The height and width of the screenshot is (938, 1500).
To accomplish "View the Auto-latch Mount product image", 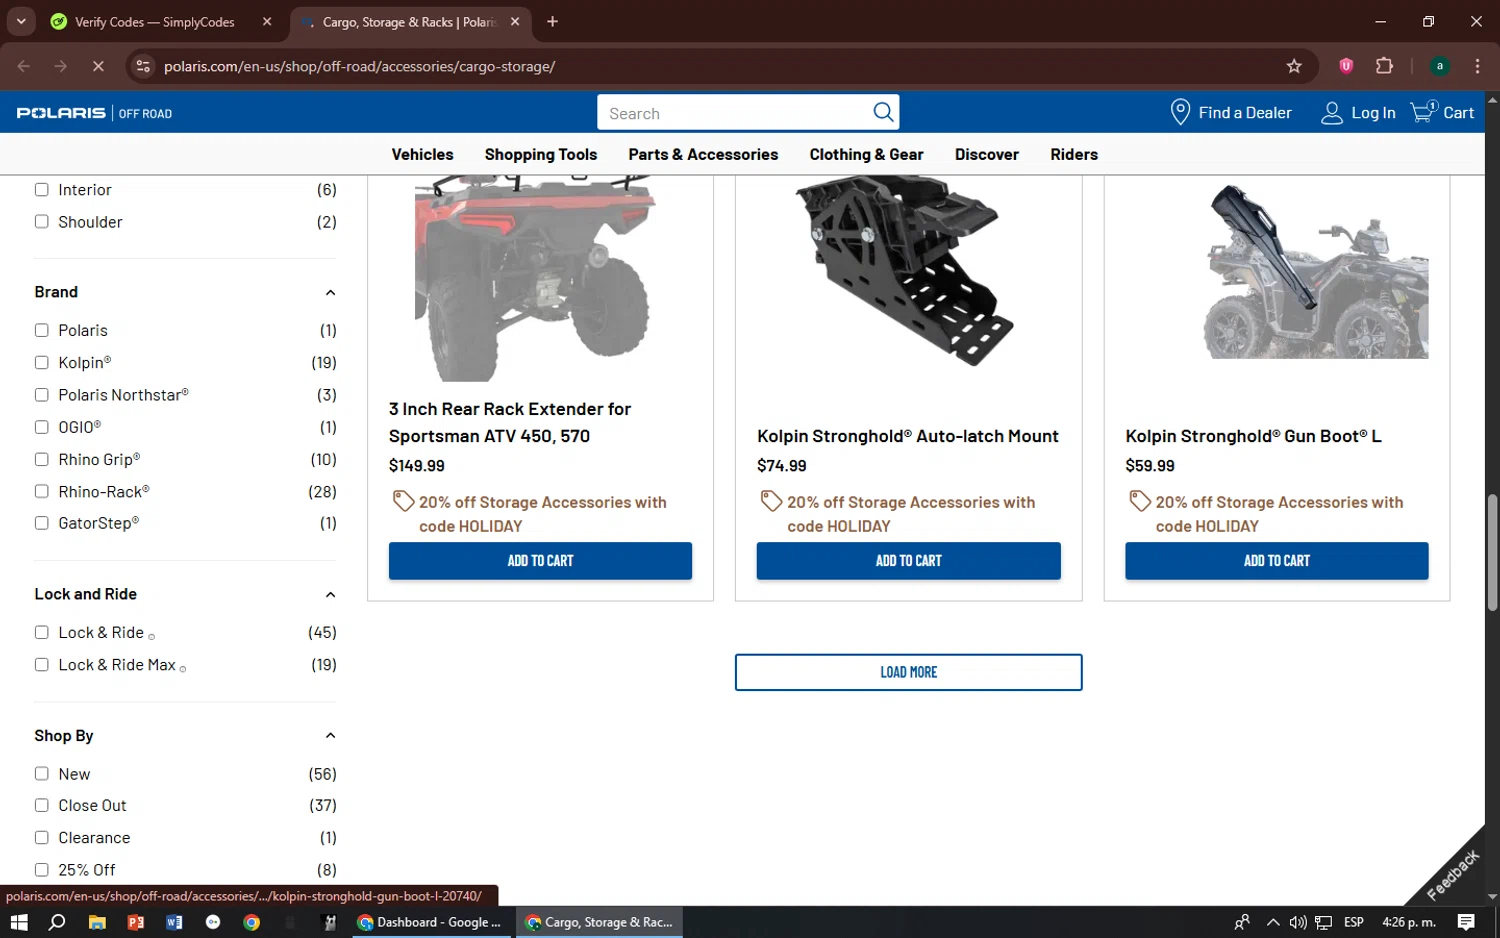I will pyautogui.click(x=905, y=270).
